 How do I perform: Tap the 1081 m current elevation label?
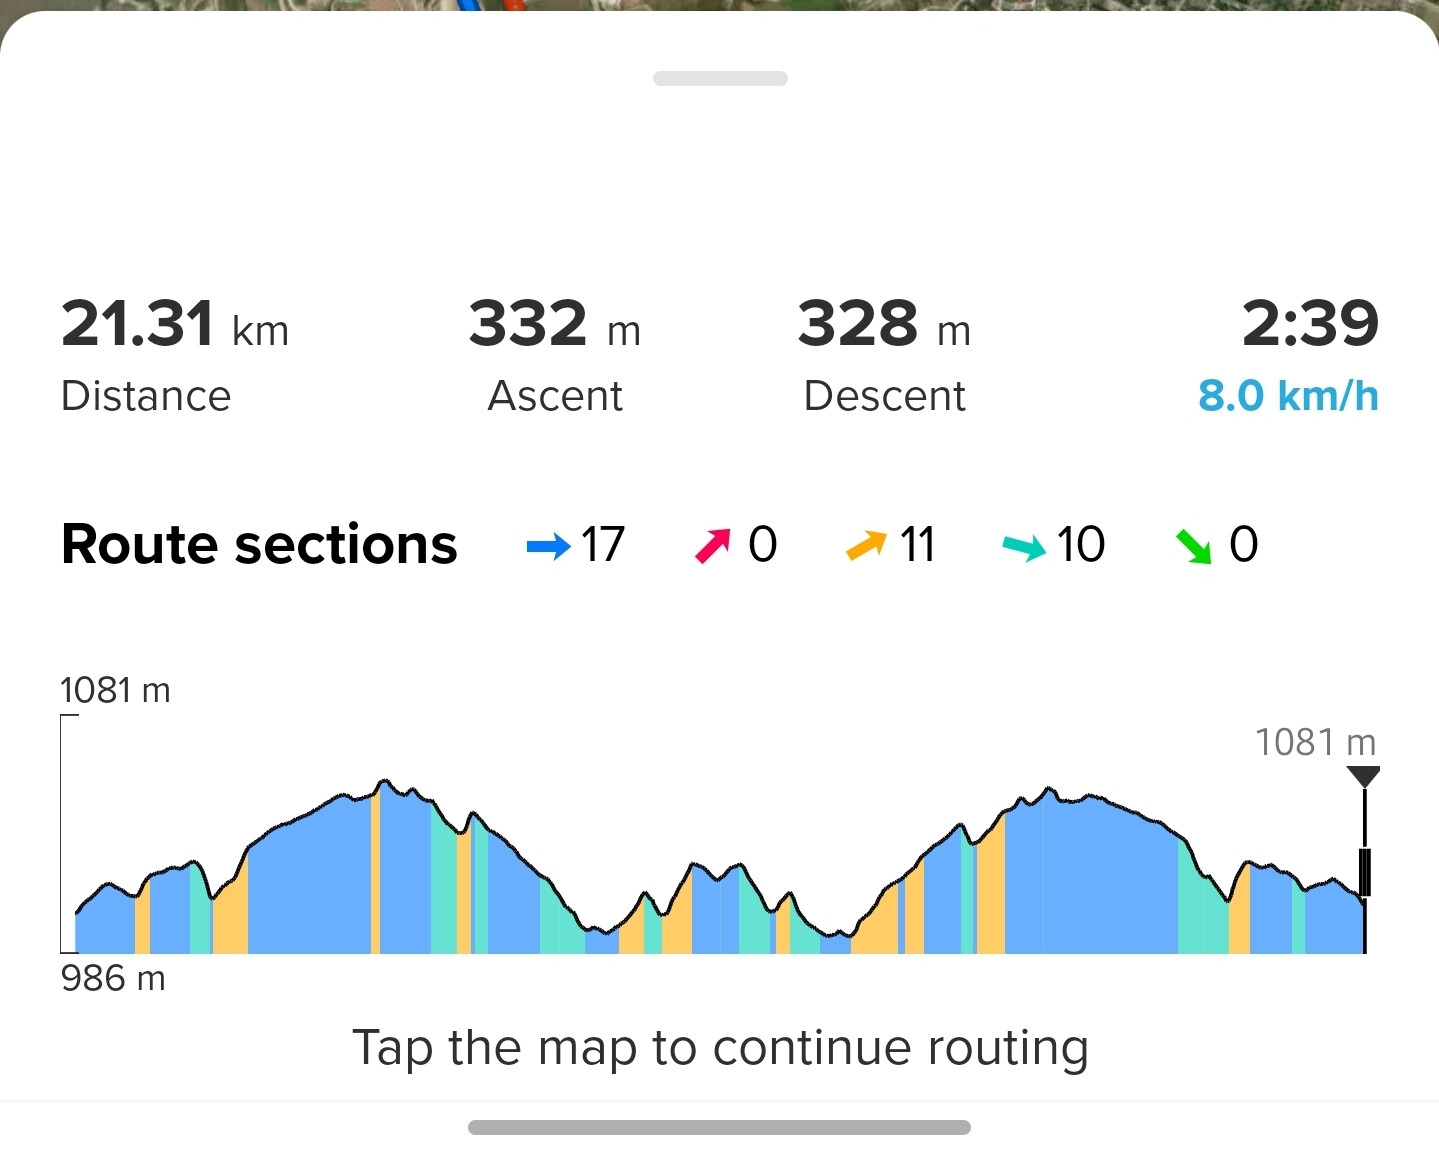click(1315, 742)
